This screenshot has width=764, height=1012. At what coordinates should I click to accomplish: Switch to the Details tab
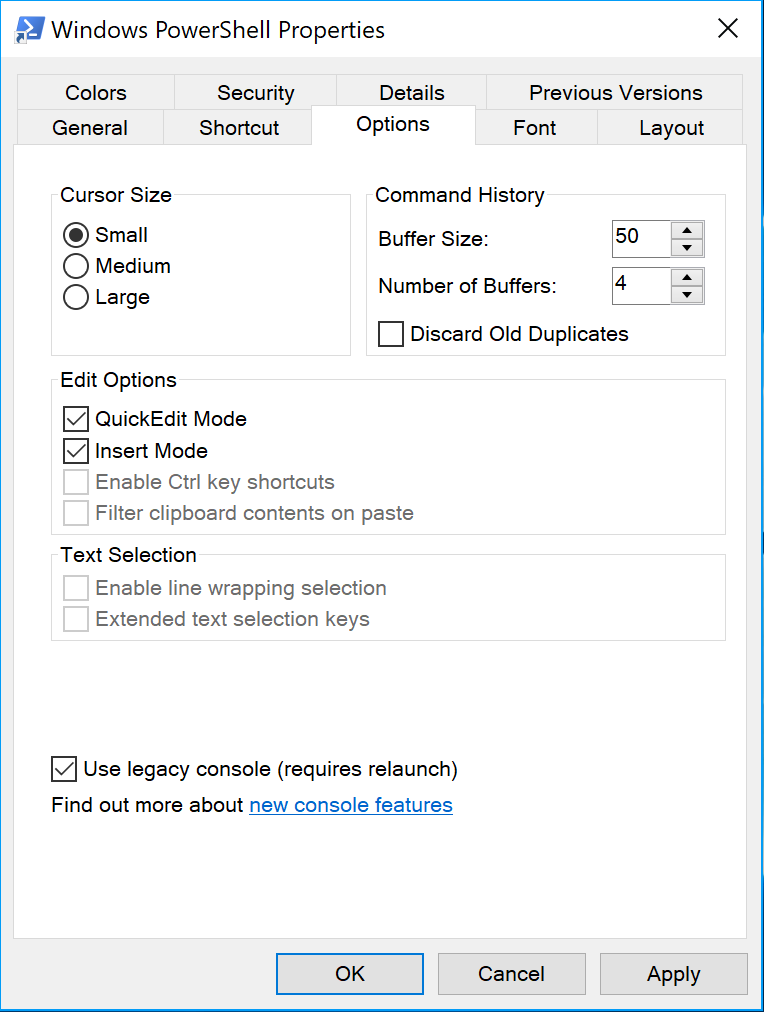412,92
